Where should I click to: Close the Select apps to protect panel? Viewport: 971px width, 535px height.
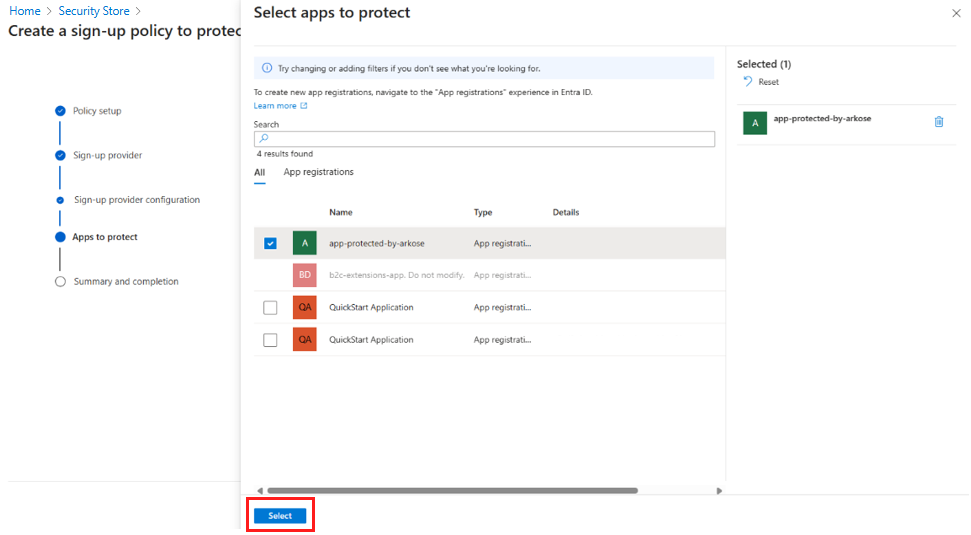pos(956,13)
